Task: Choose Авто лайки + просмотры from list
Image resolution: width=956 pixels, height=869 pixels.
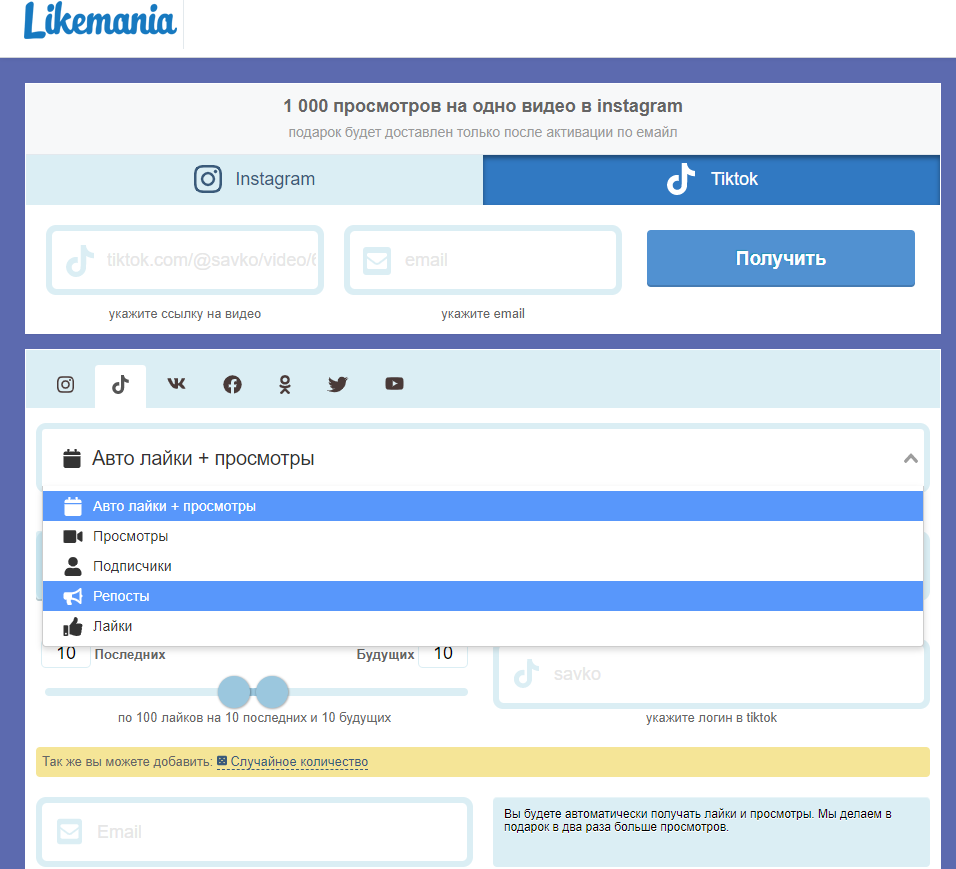Action: 483,506
